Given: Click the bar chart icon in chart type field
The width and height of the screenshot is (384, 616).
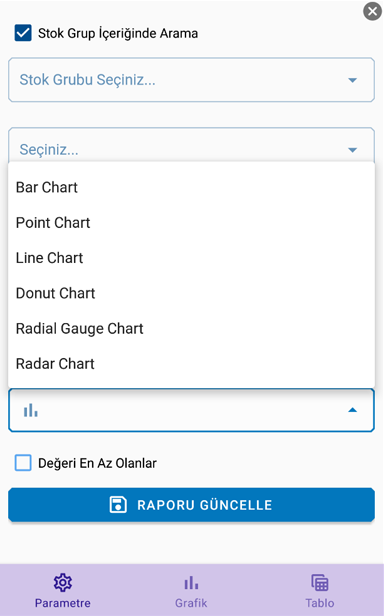Looking at the screenshot, I should (x=31, y=411).
